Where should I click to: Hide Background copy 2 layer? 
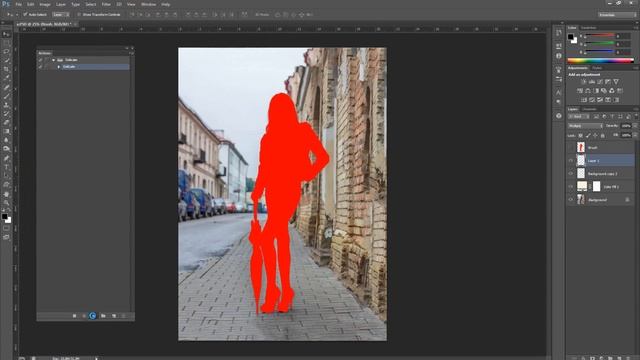[x=571, y=173]
